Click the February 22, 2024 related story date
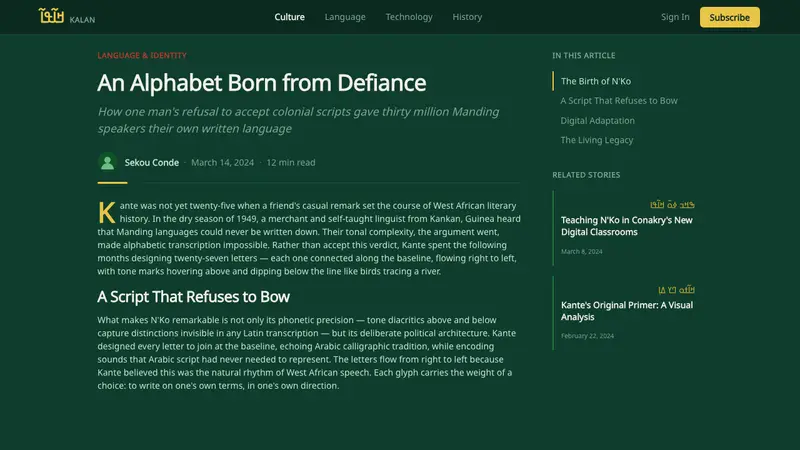 (x=587, y=336)
